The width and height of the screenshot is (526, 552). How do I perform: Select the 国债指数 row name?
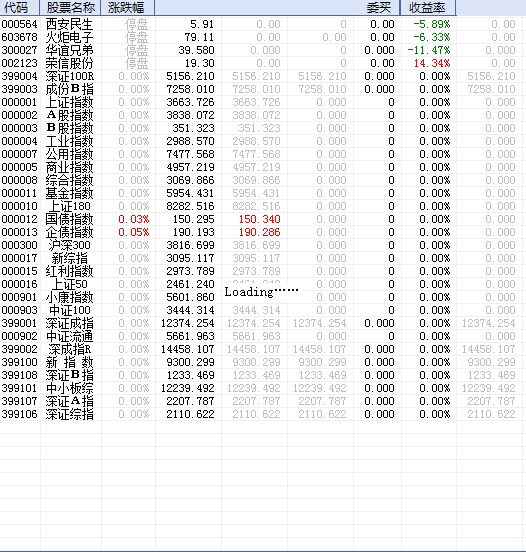pos(69,220)
